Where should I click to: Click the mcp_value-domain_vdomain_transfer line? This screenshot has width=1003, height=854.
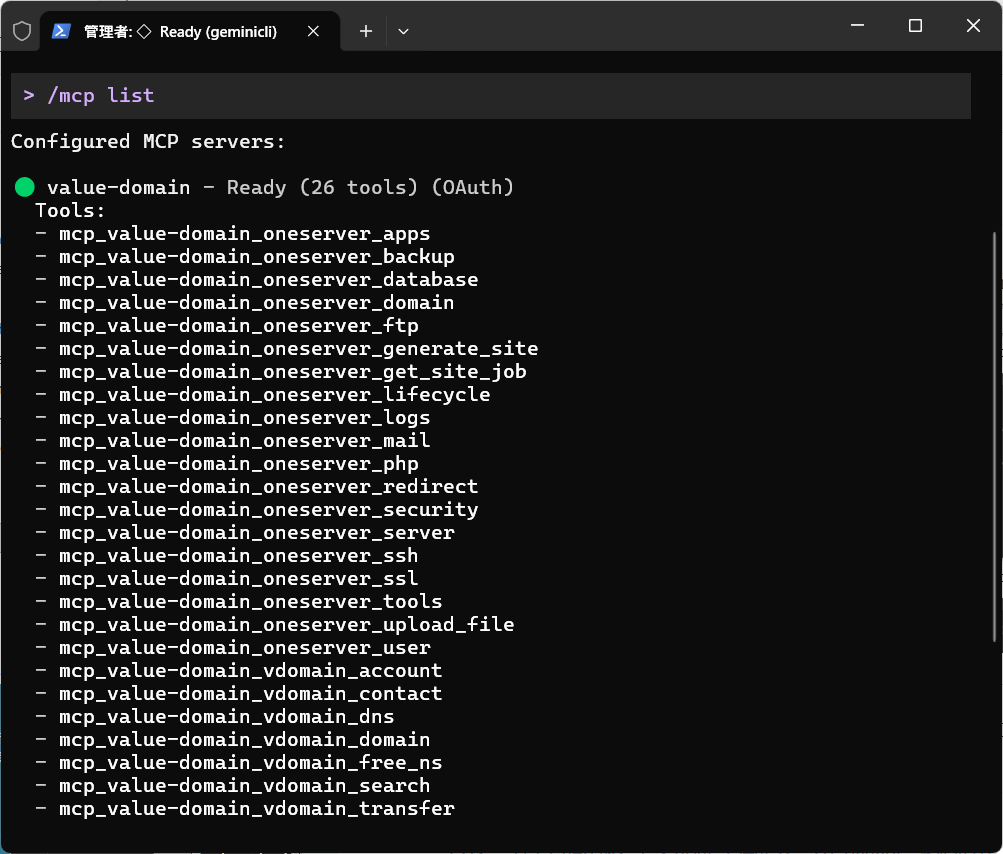257,809
